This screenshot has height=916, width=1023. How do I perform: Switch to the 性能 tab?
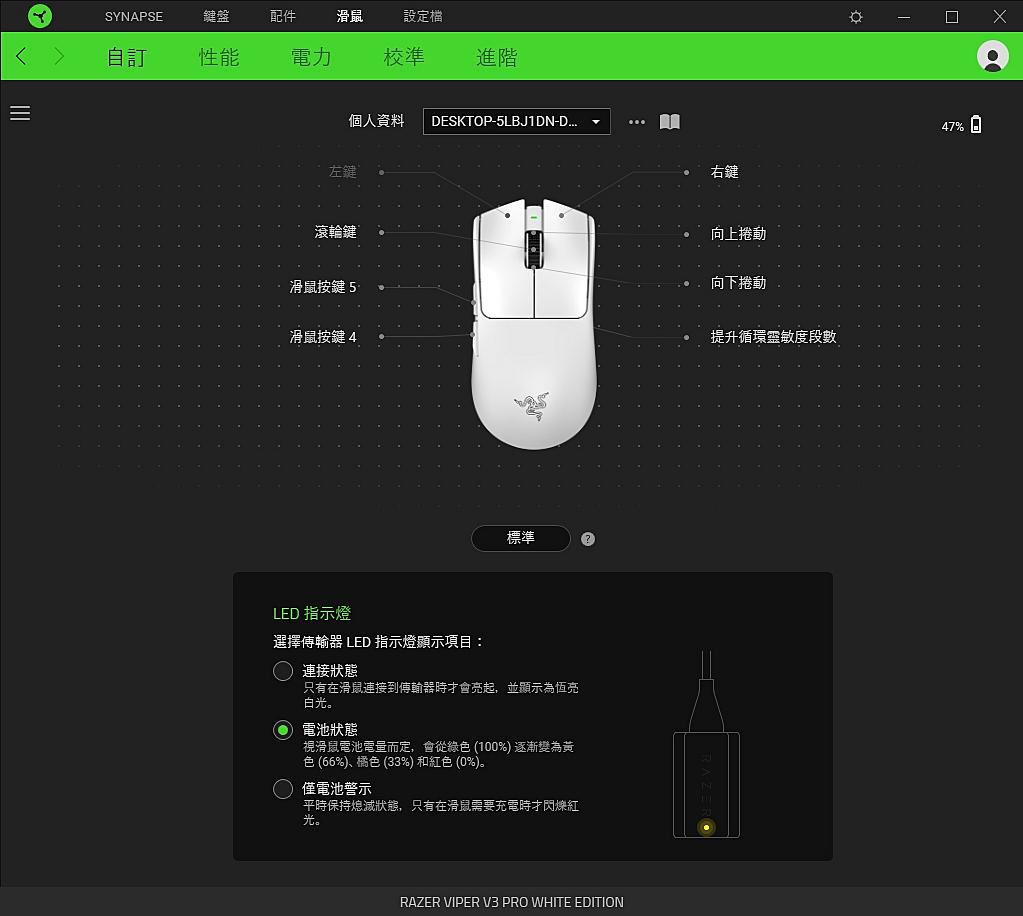(x=219, y=57)
